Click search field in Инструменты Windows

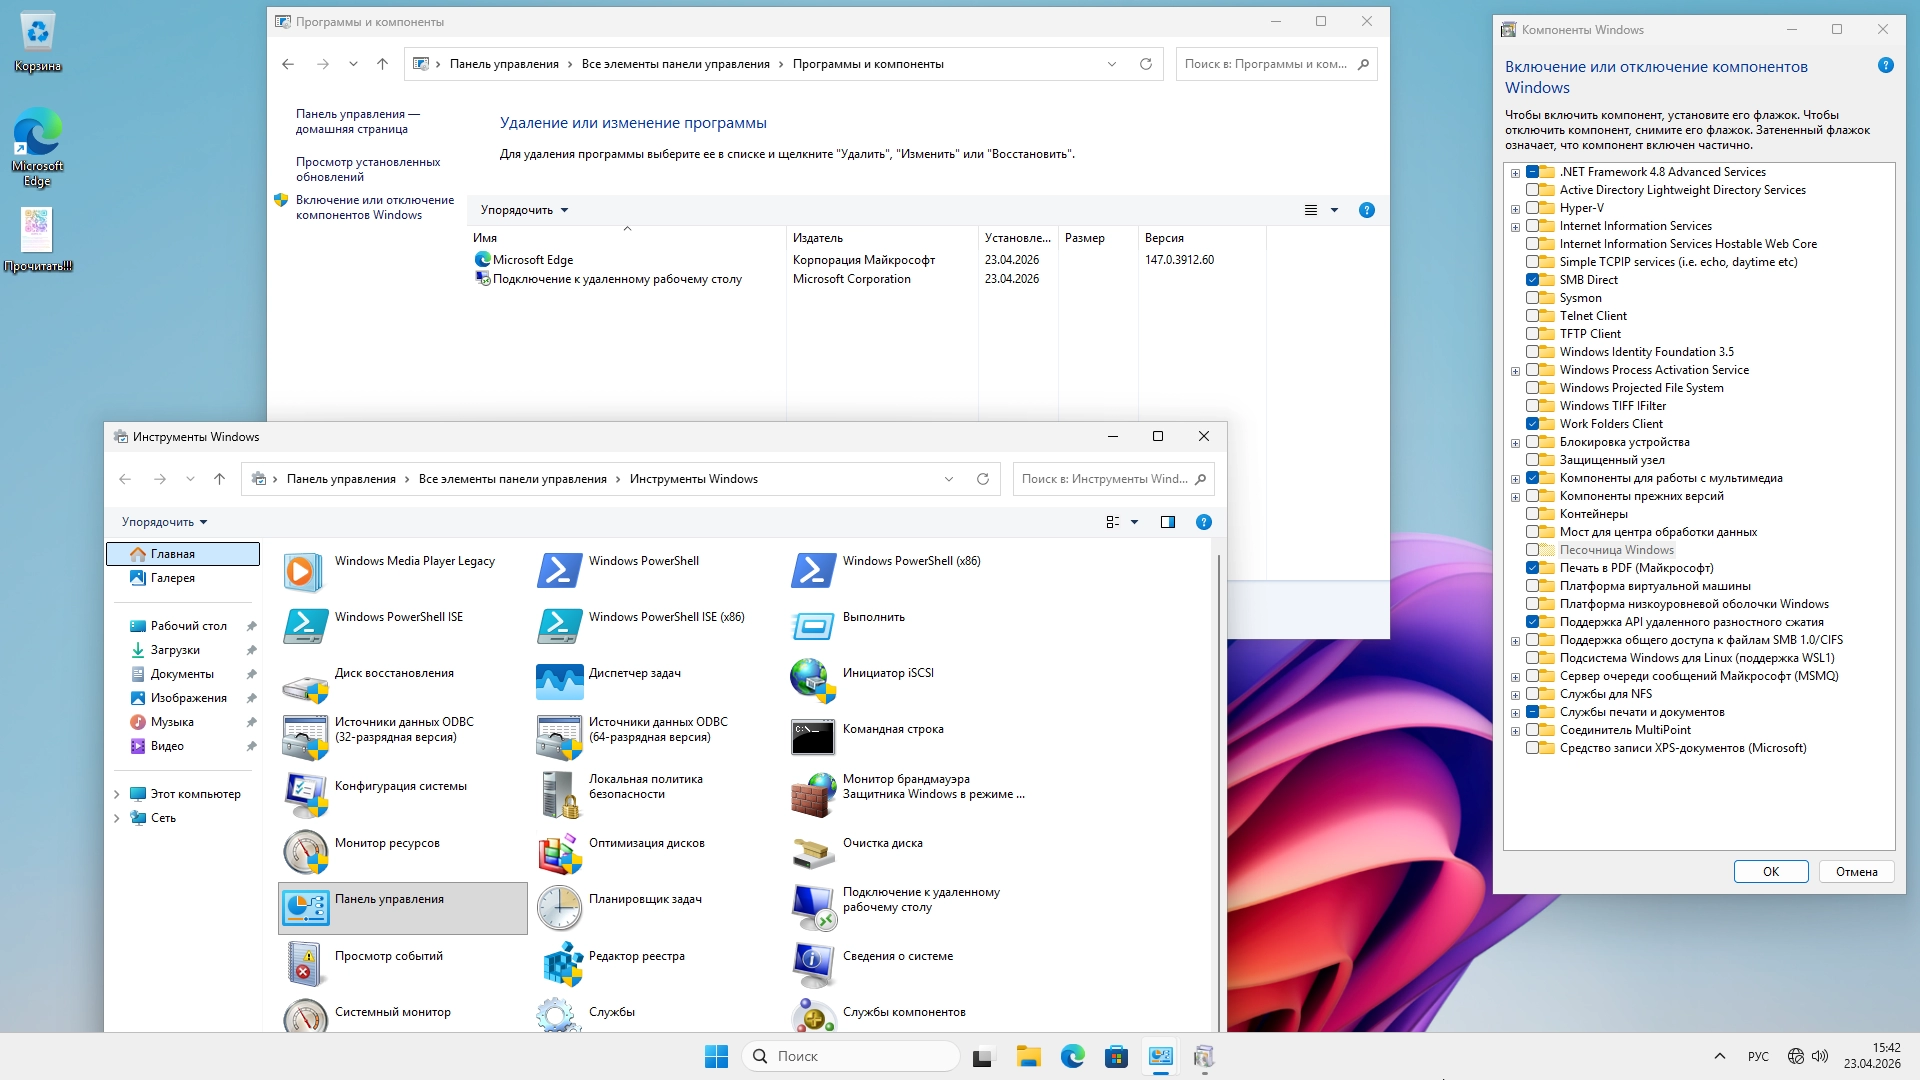[1103, 479]
